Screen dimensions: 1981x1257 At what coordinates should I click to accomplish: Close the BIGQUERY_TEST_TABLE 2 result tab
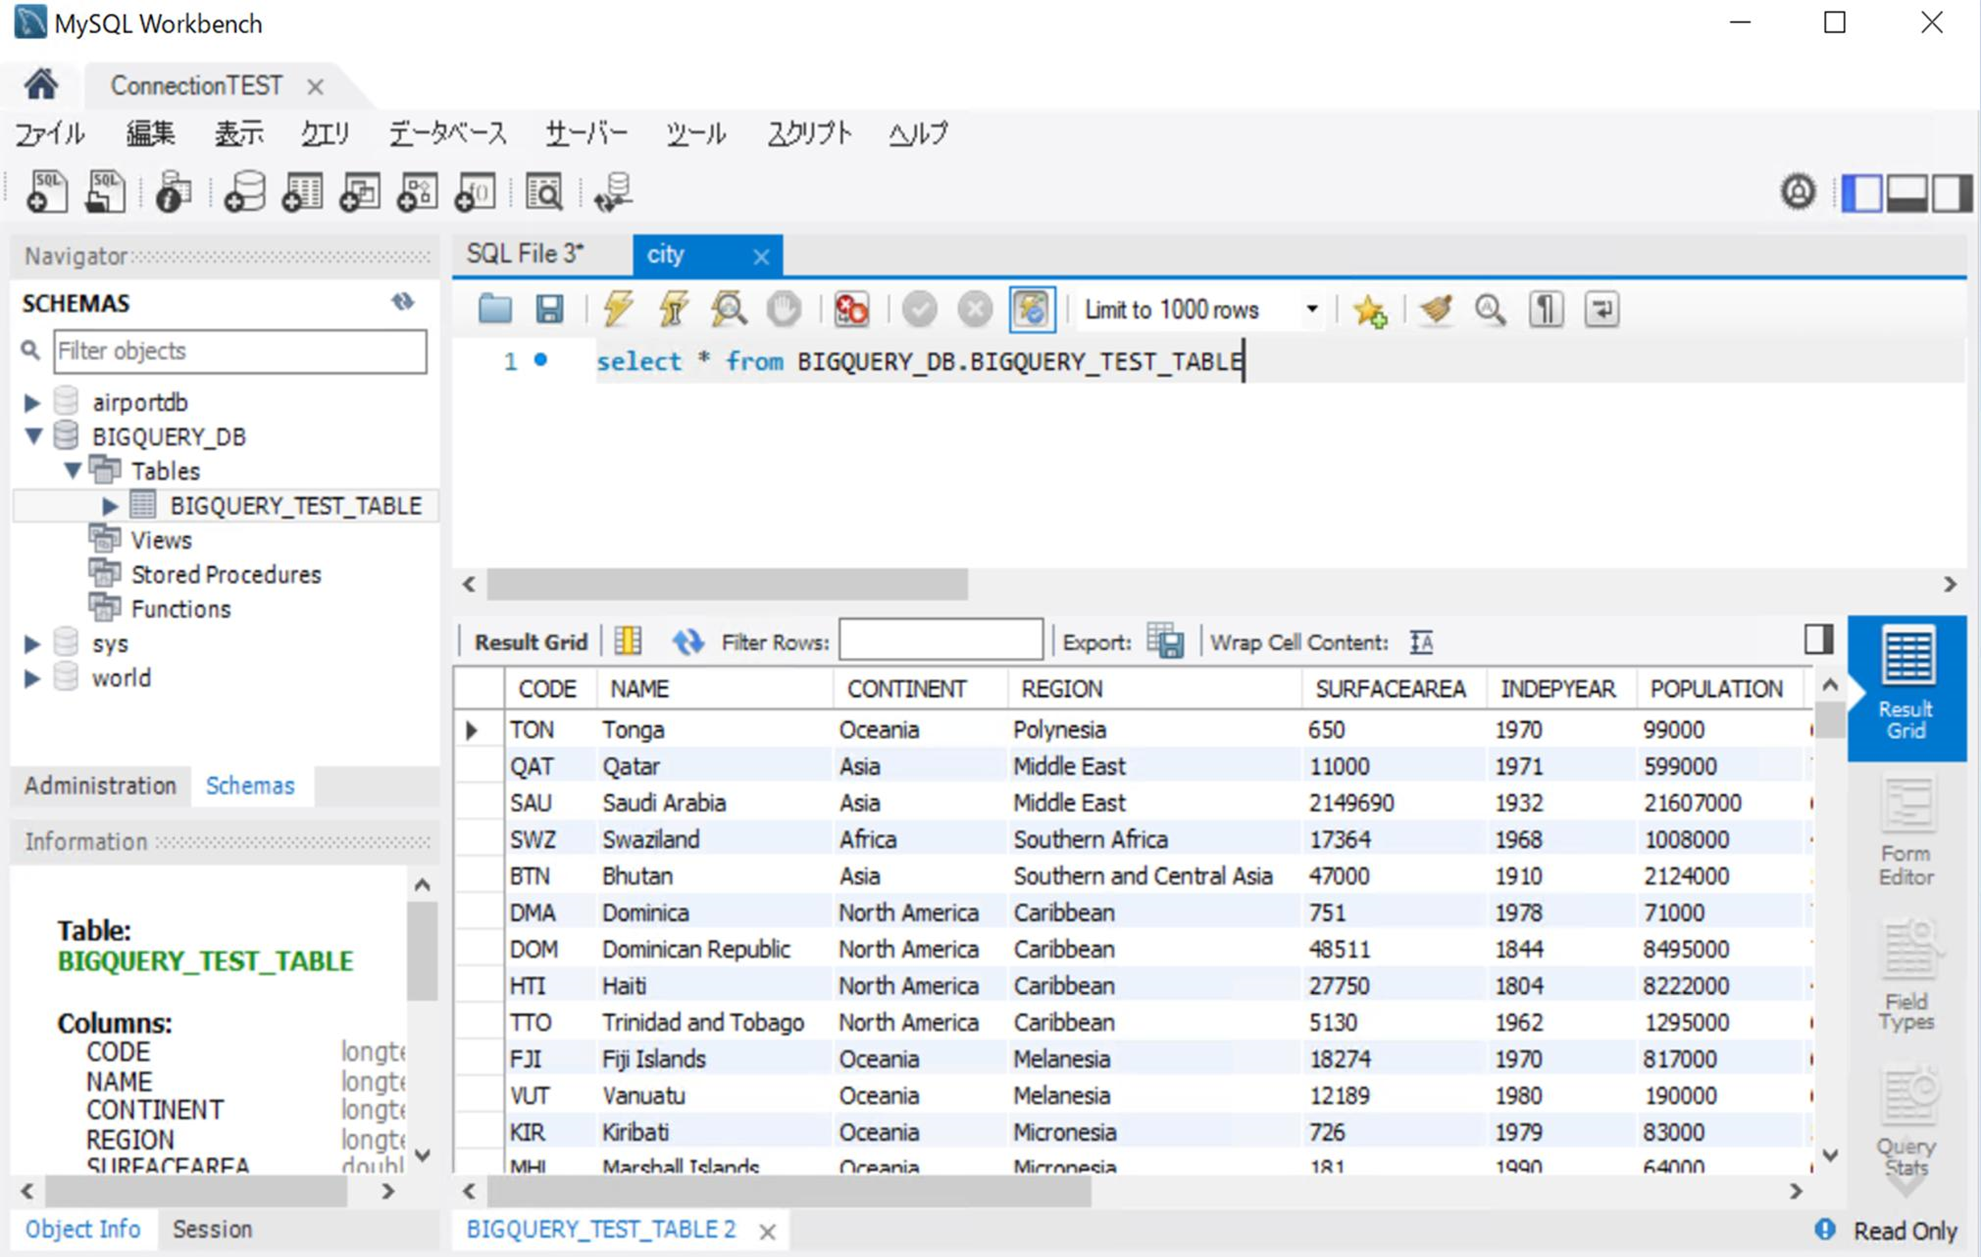tap(767, 1231)
